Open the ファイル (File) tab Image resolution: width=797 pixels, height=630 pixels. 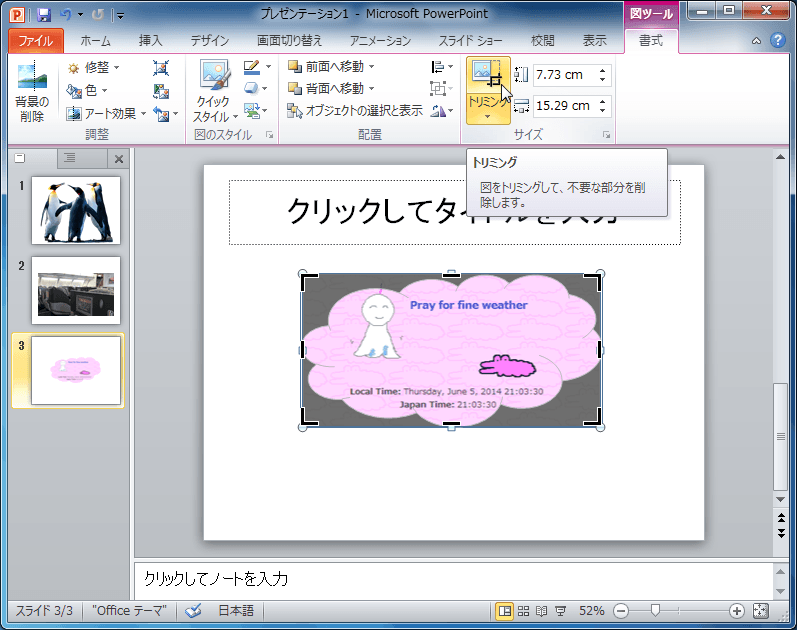coord(35,41)
